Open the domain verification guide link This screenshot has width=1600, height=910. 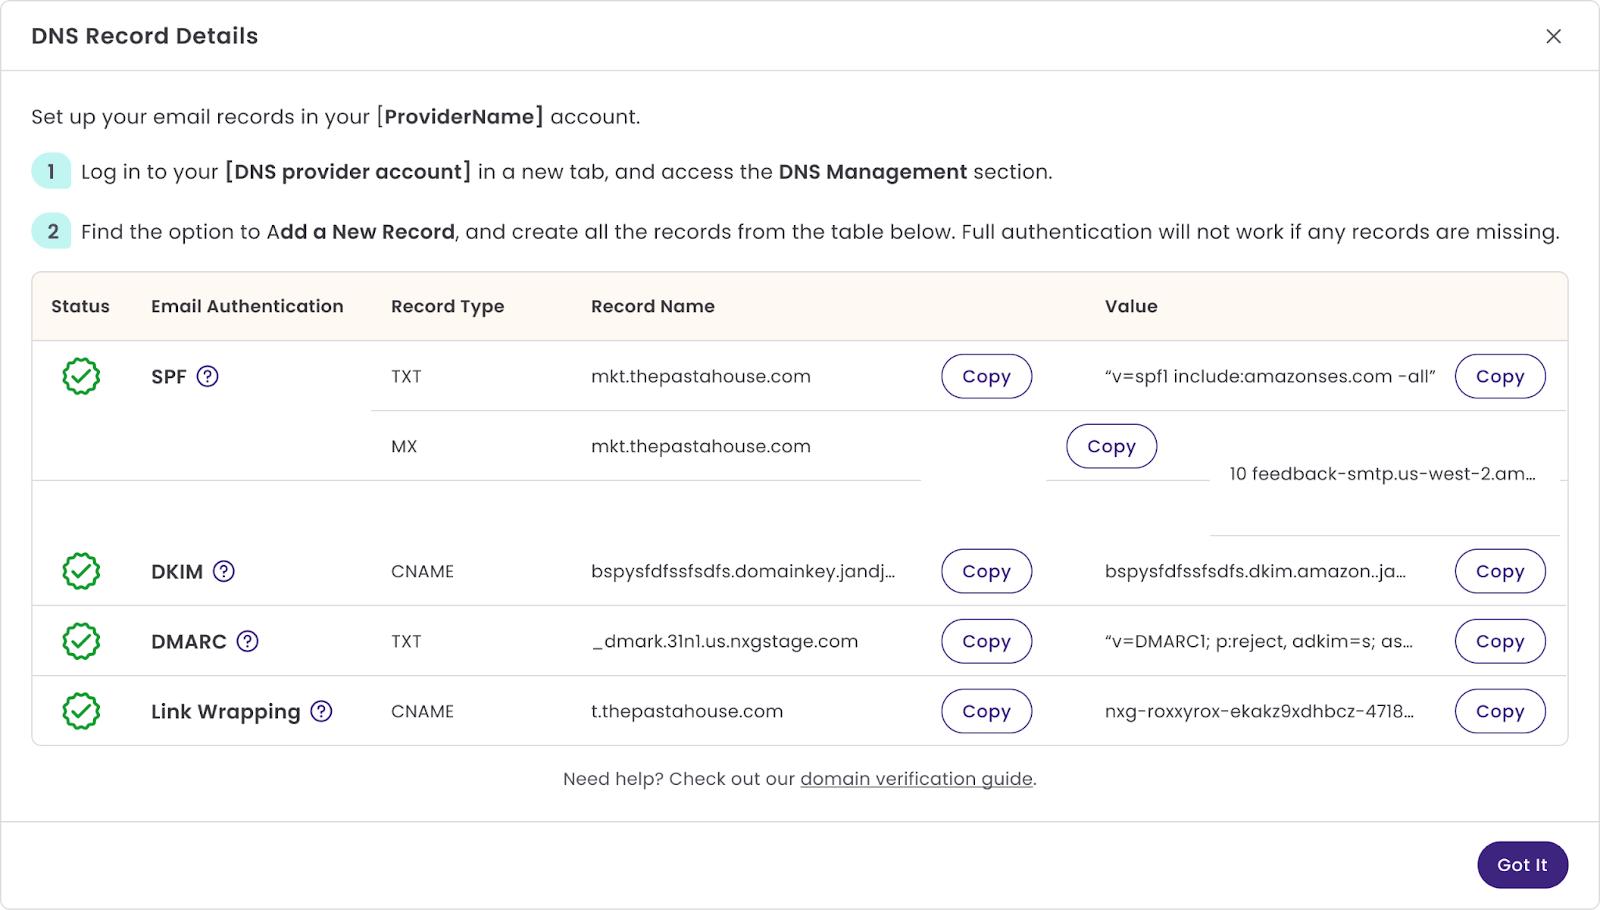[x=916, y=779]
